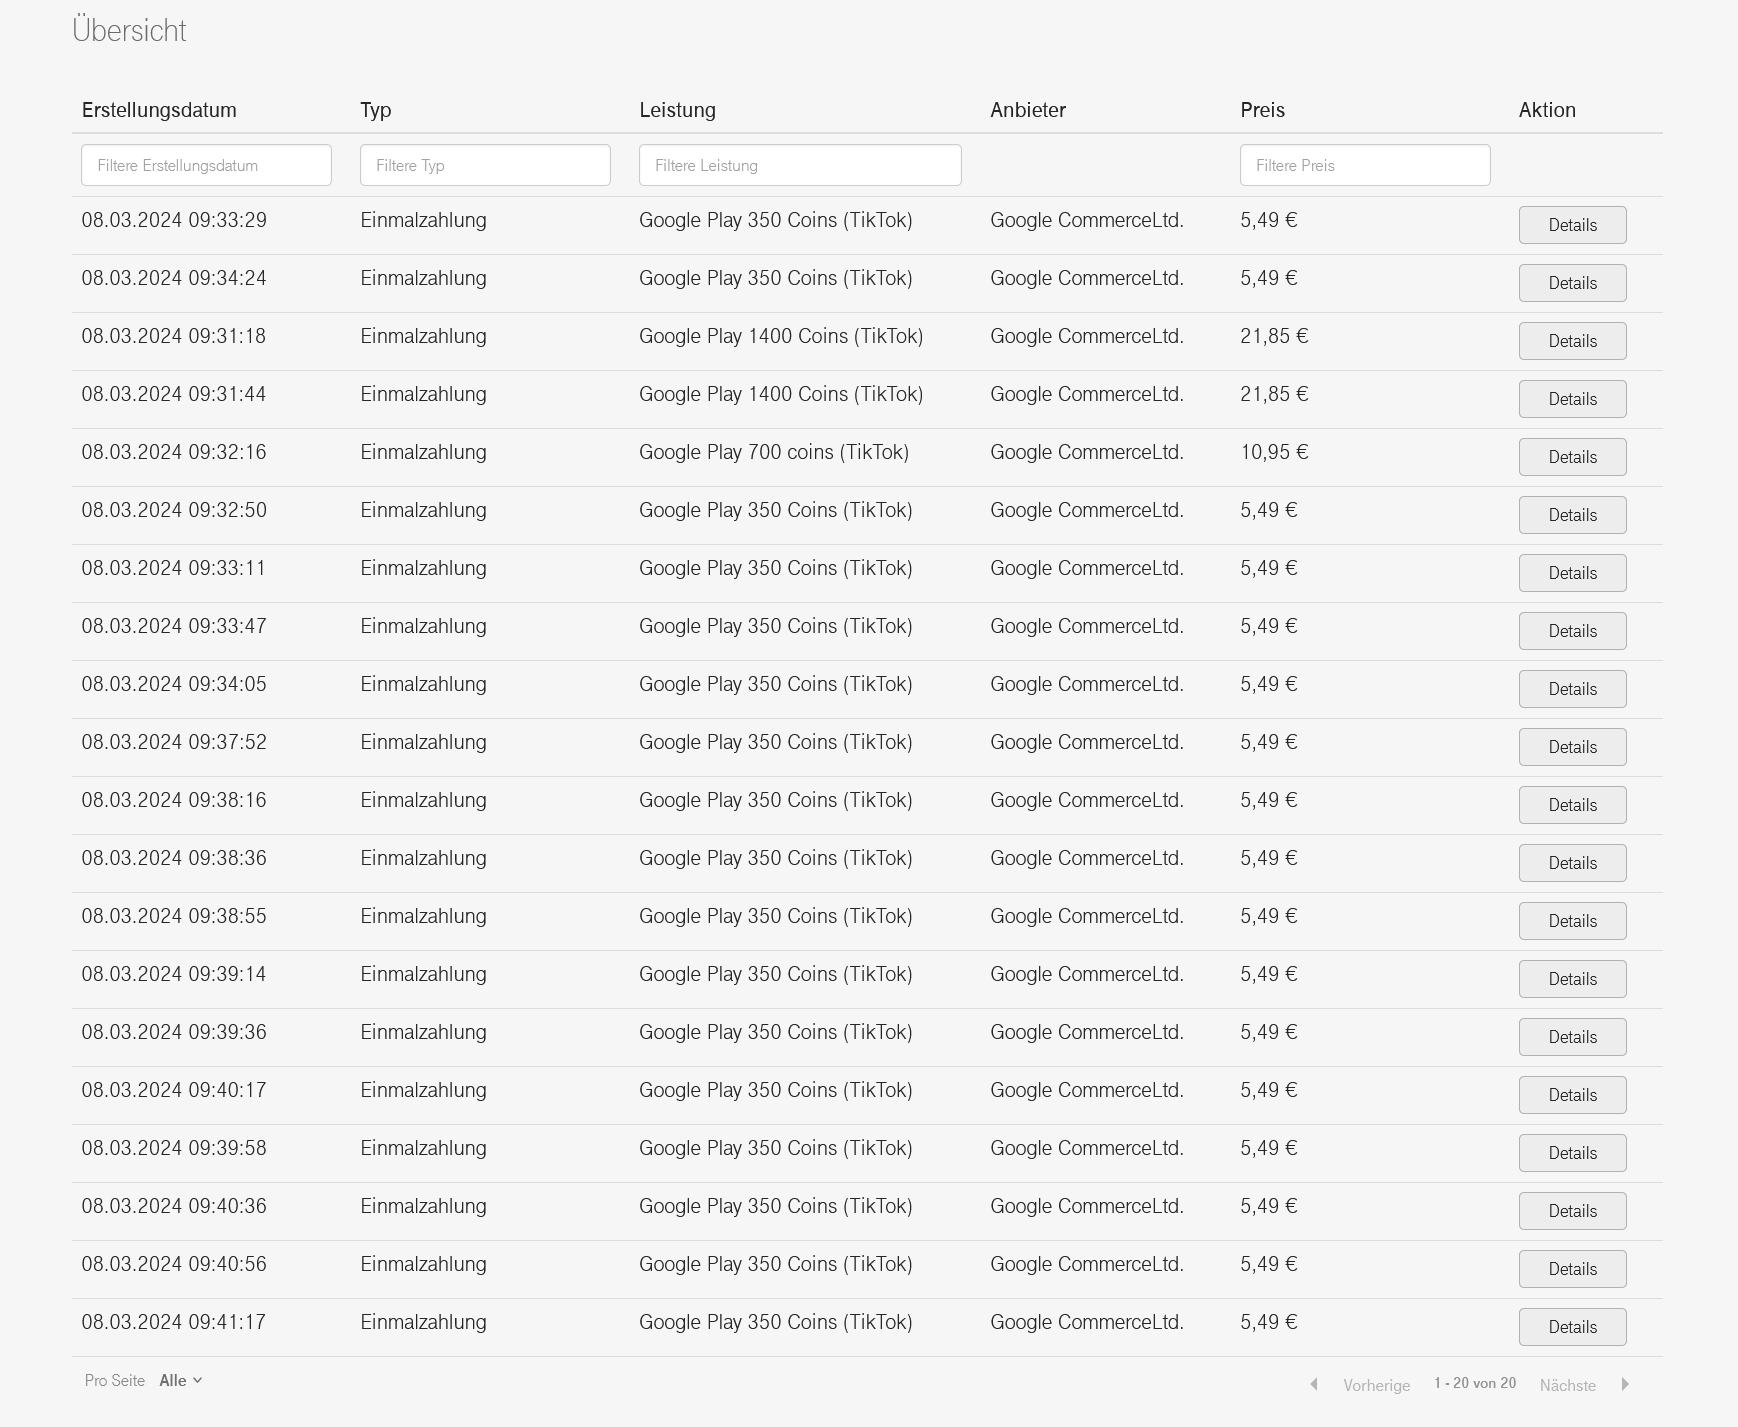Focus the Filtere Erstellungsdatum input field

pos(206,165)
